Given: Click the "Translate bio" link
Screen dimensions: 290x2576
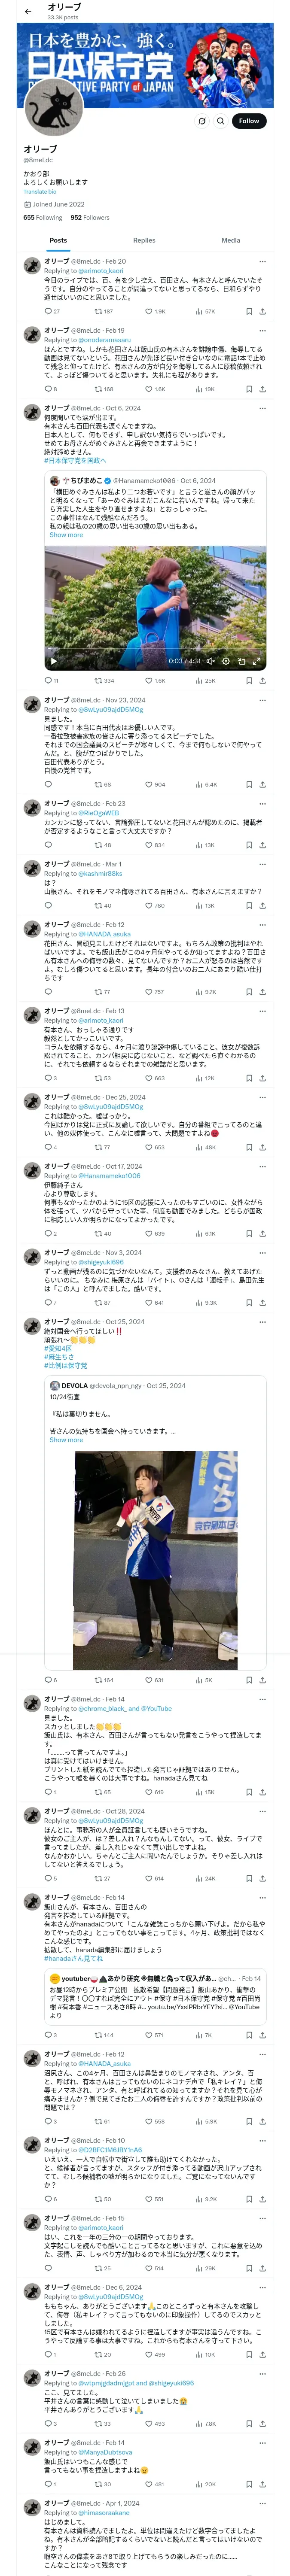Looking at the screenshot, I should tap(40, 191).
